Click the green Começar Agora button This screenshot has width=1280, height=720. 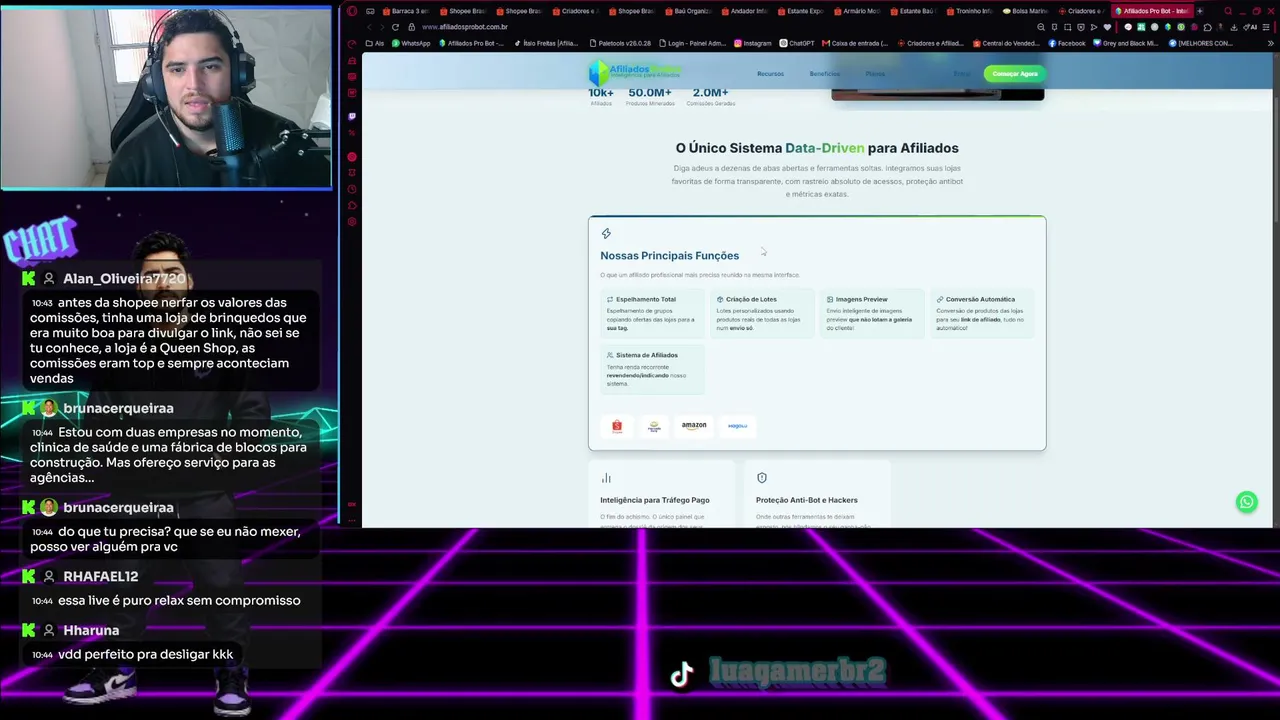[x=1015, y=74]
